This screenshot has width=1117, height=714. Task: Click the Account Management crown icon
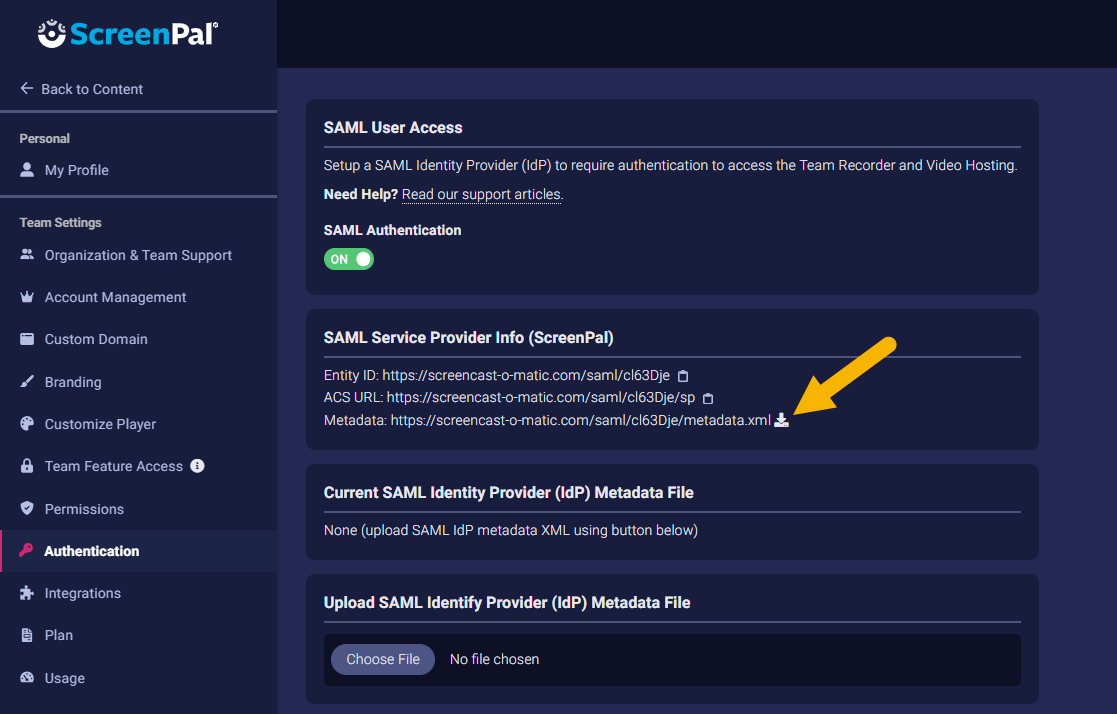coord(27,297)
